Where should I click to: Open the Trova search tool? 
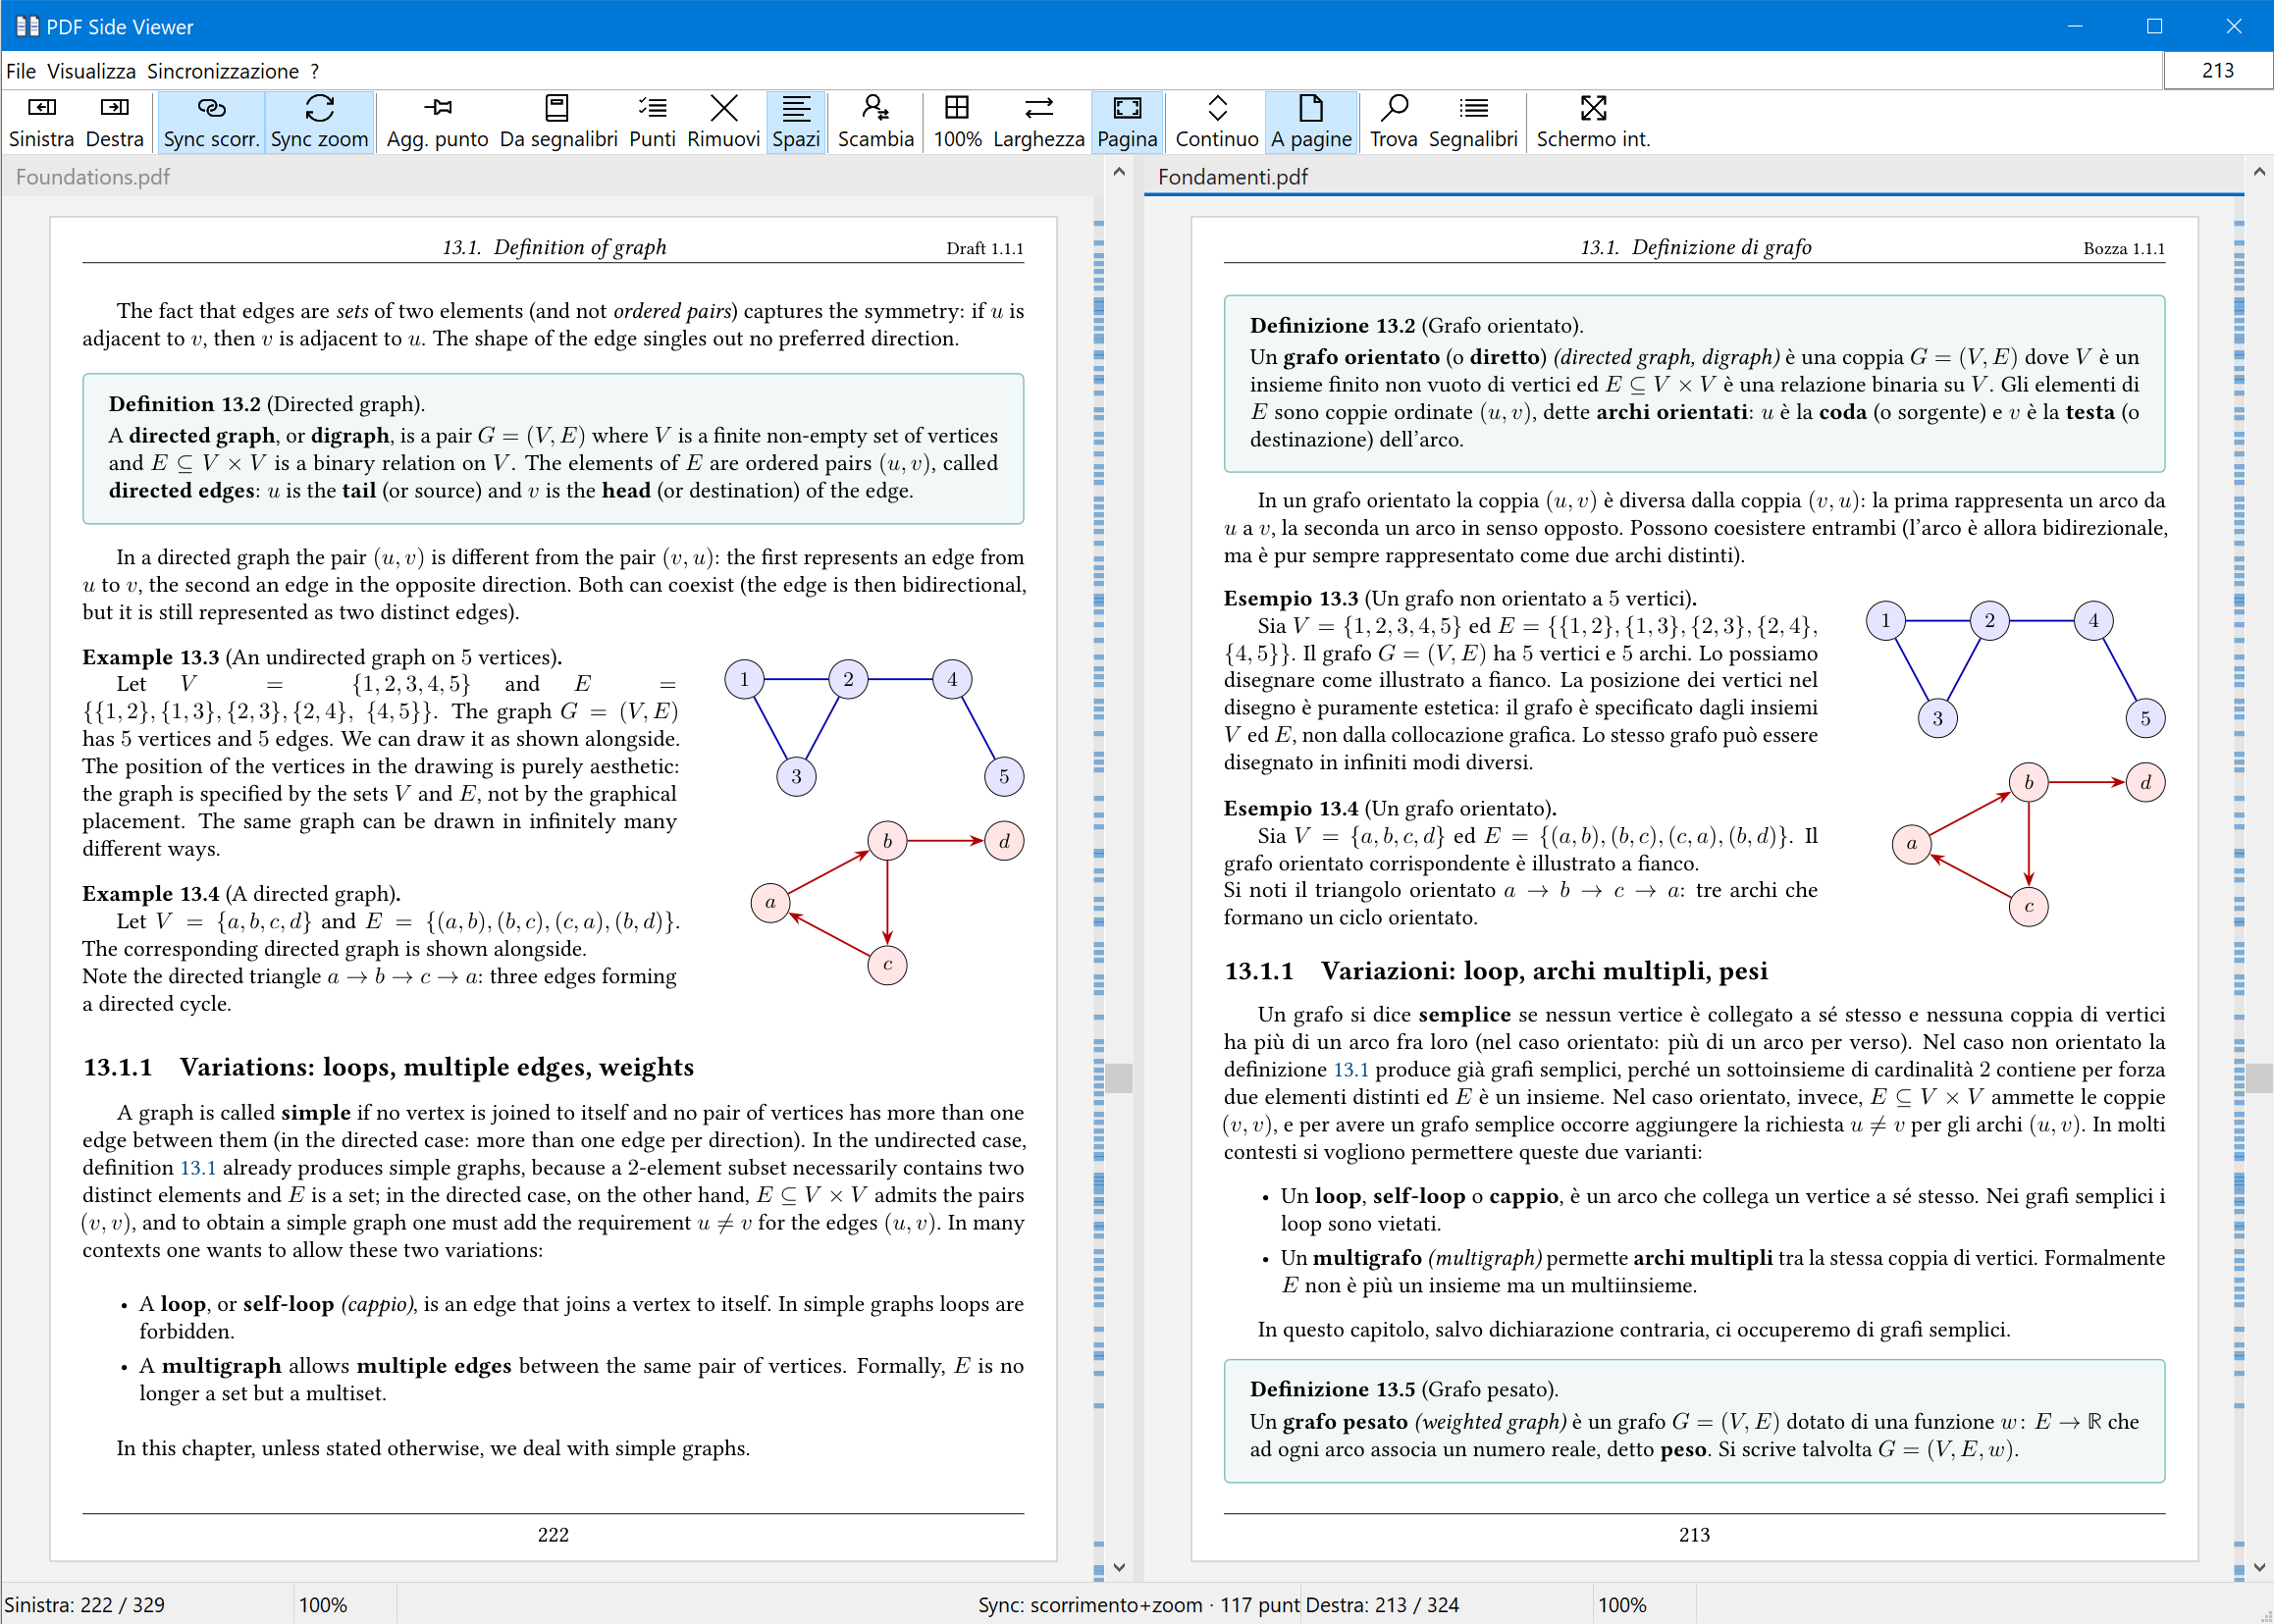tap(1393, 121)
